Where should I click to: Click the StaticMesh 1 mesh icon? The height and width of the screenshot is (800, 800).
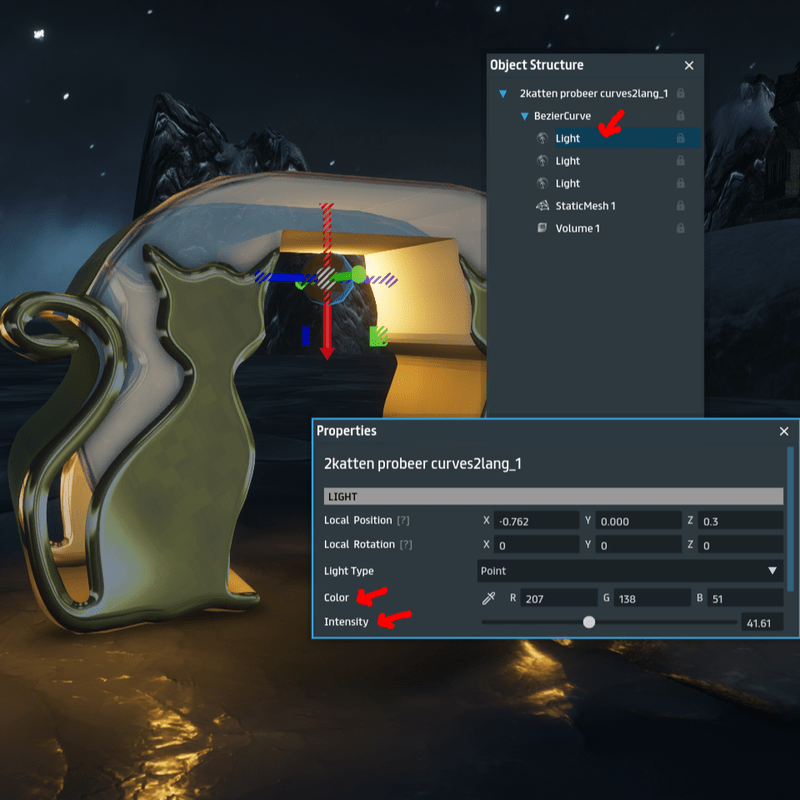(x=542, y=206)
